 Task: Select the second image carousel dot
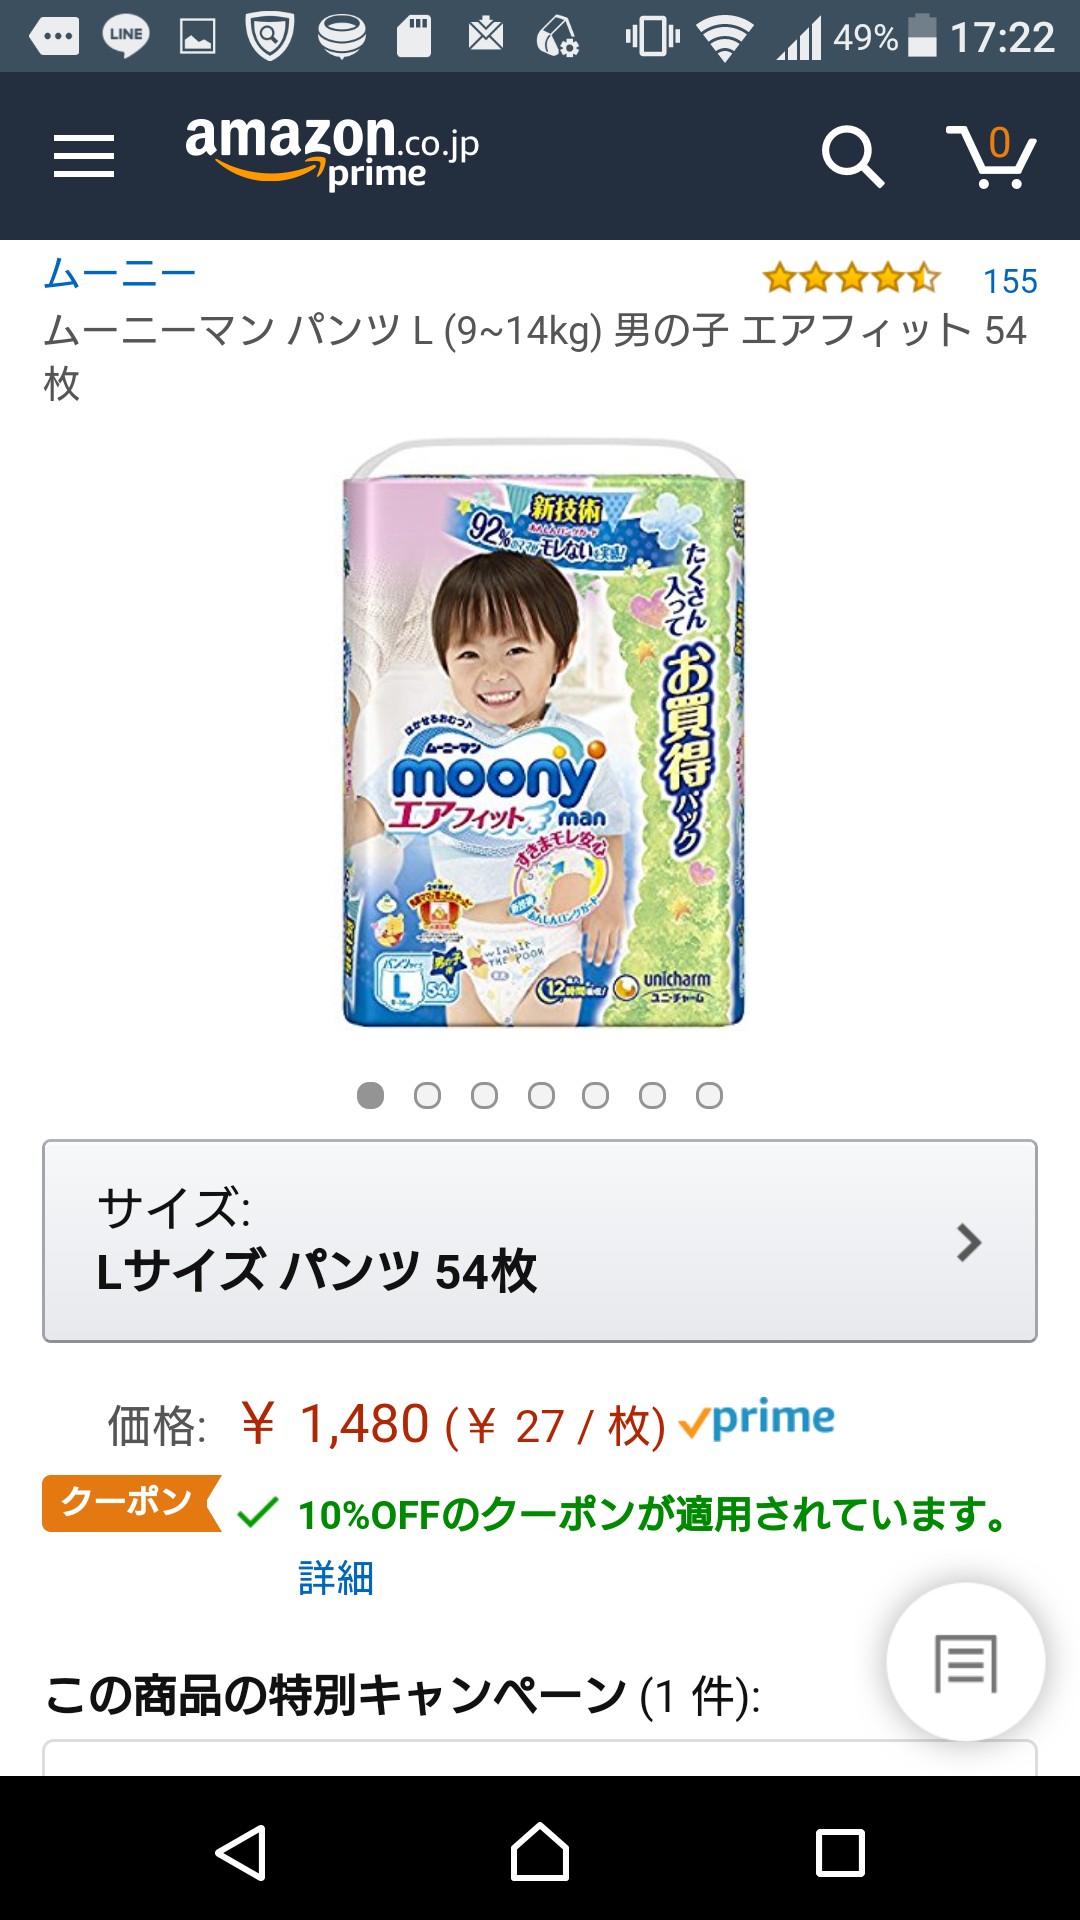[x=427, y=1096]
